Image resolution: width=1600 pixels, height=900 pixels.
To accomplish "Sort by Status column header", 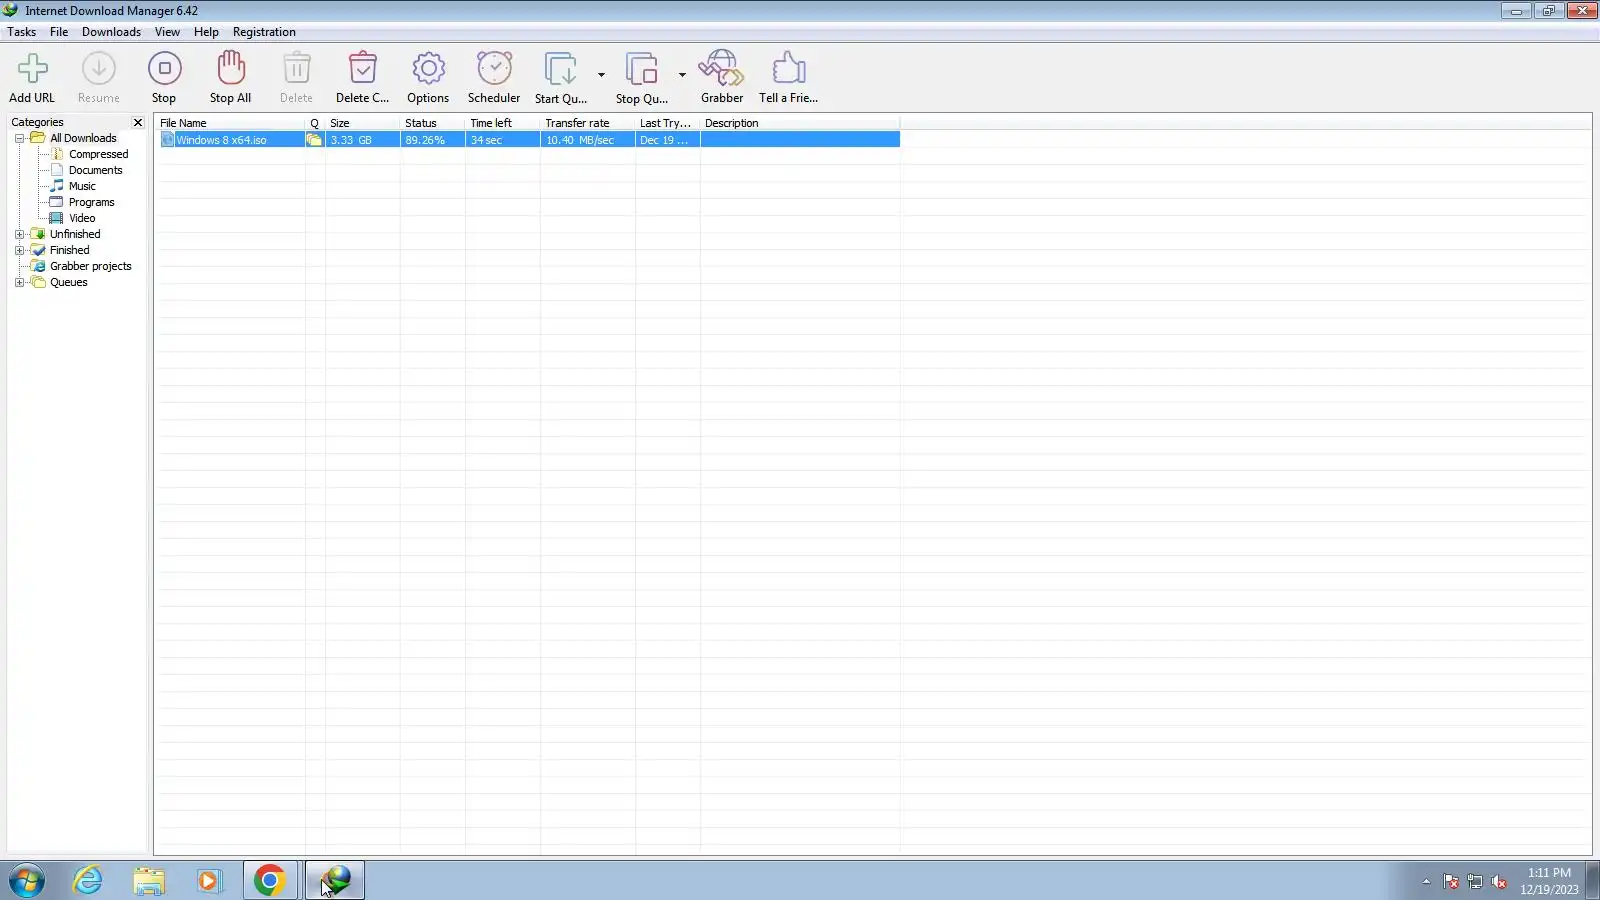I will pyautogui.click(x=433, y=123).
